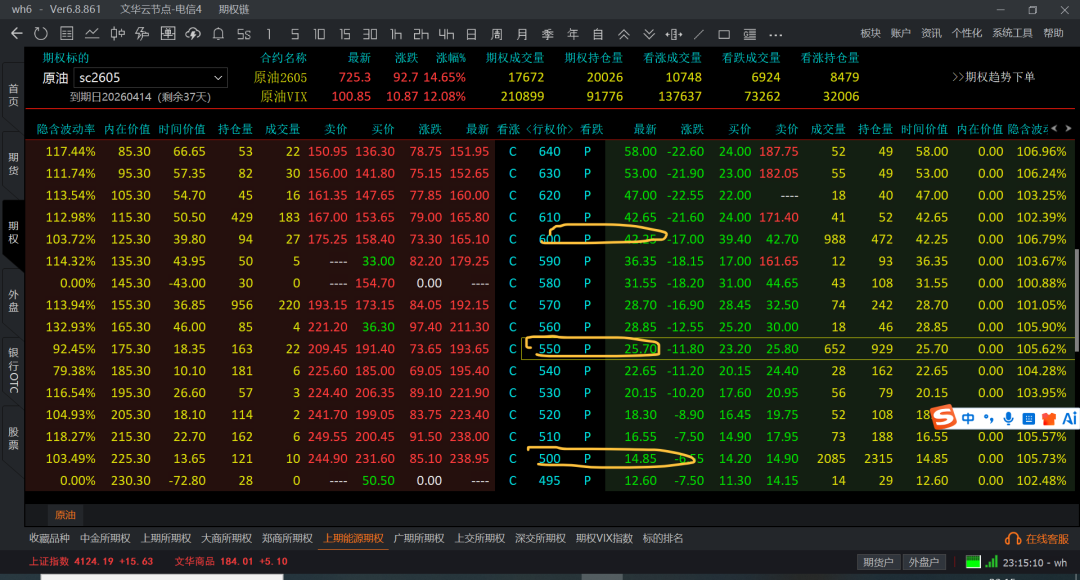The width and height of the screenshot is (1080, 580).
Task: Select the 原油 bottom tab
Action: click(65, 515)
